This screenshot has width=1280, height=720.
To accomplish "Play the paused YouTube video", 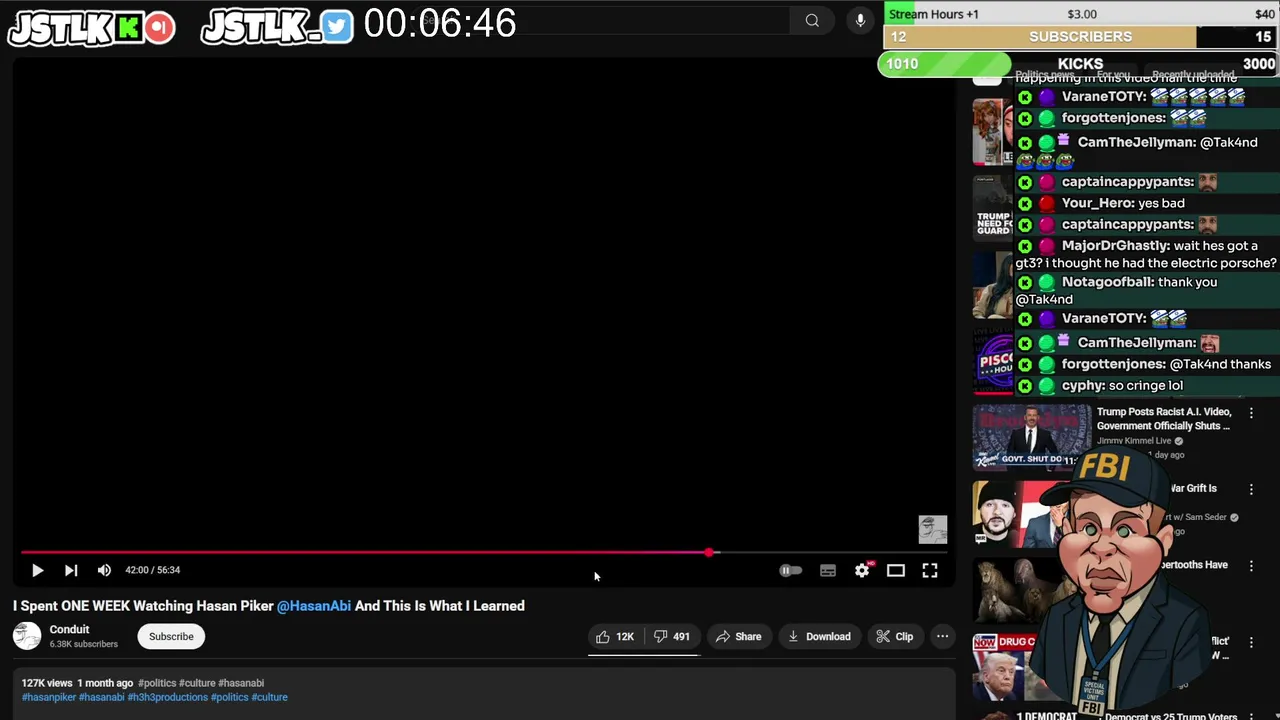I will pos(37,570).
